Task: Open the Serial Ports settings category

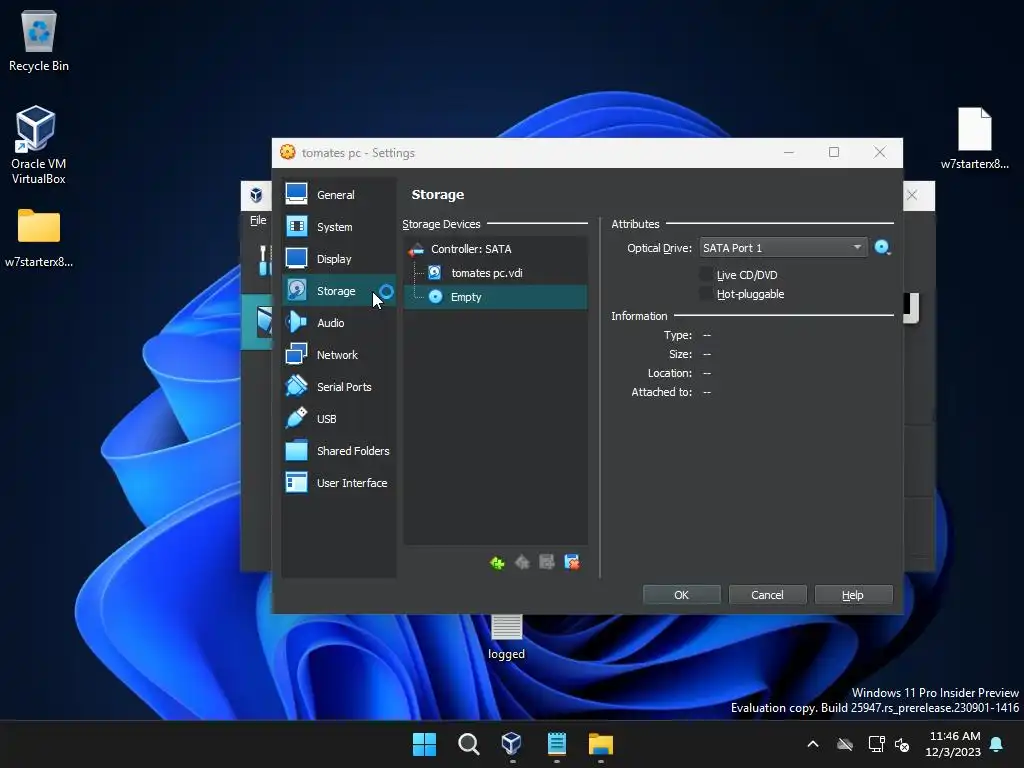Action: pyautogui.click(x=338, y=387)
